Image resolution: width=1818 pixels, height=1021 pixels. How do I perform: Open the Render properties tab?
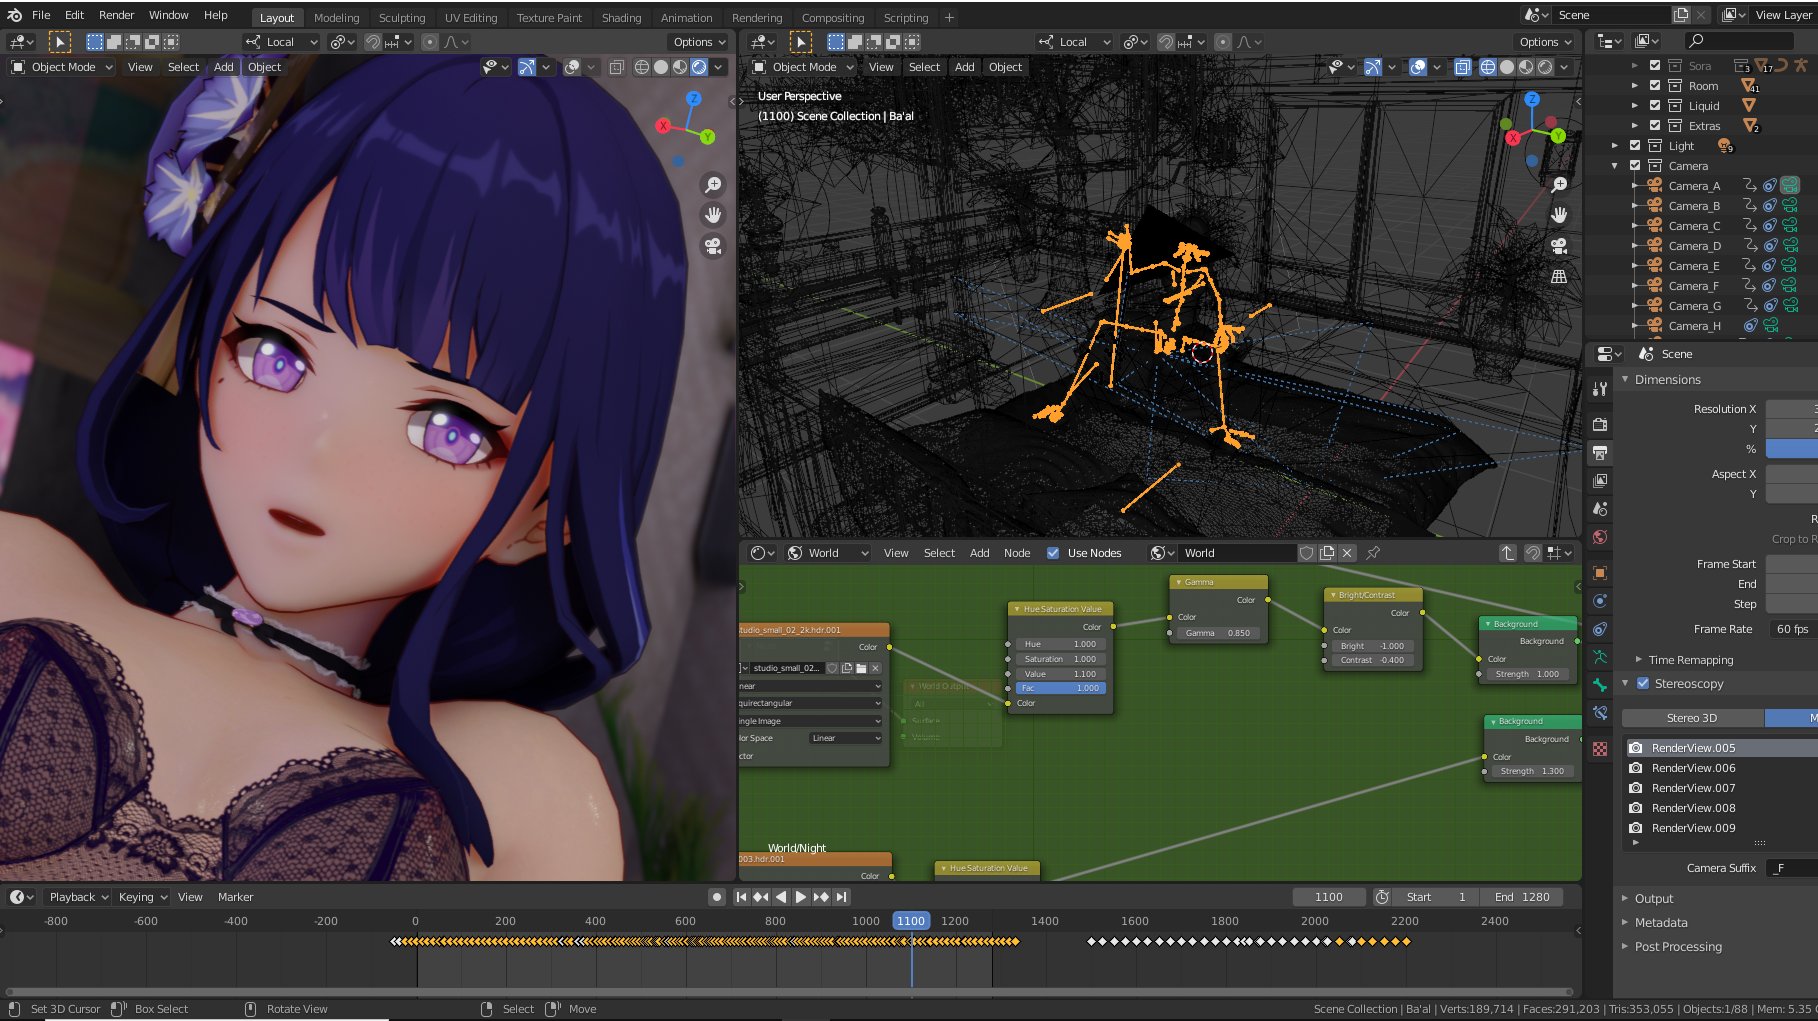pos(1600,424)
